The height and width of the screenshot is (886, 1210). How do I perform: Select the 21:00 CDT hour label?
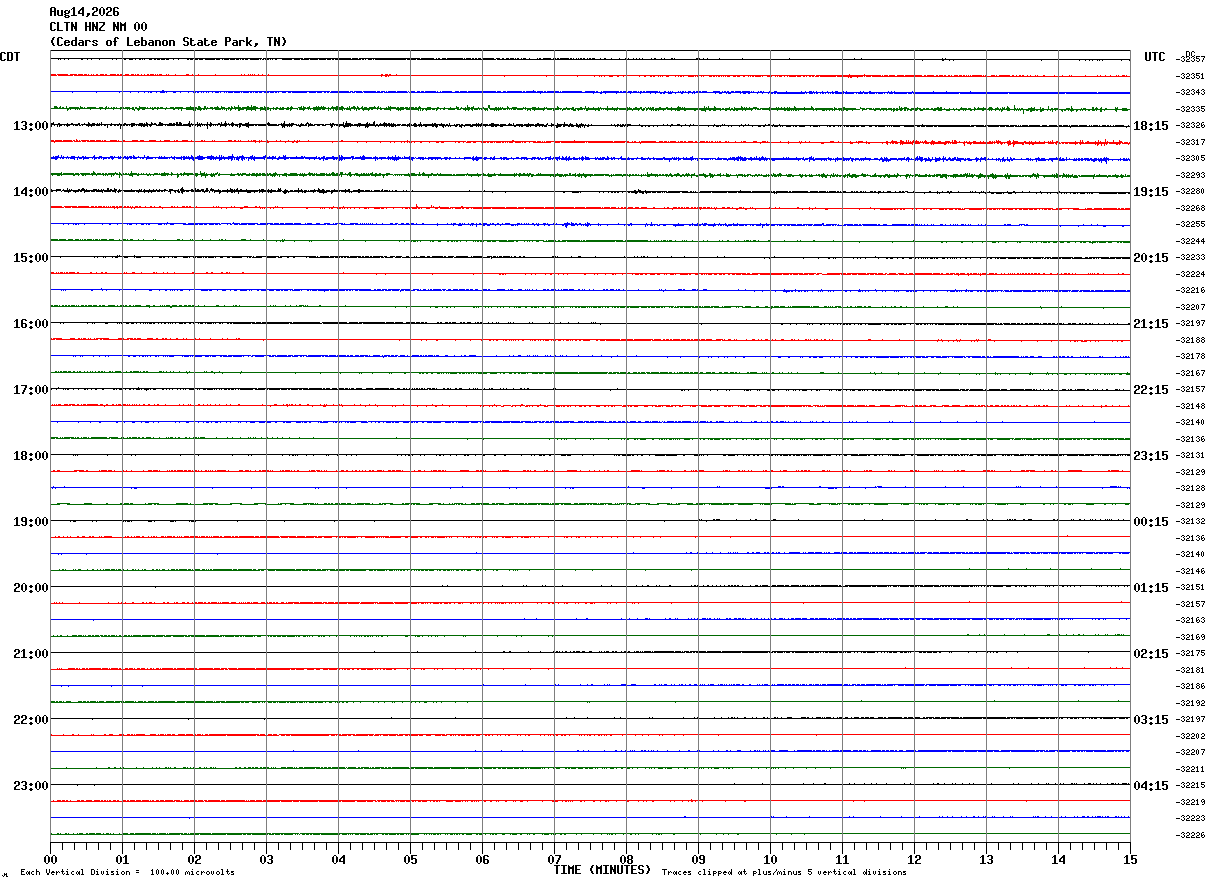30,654
